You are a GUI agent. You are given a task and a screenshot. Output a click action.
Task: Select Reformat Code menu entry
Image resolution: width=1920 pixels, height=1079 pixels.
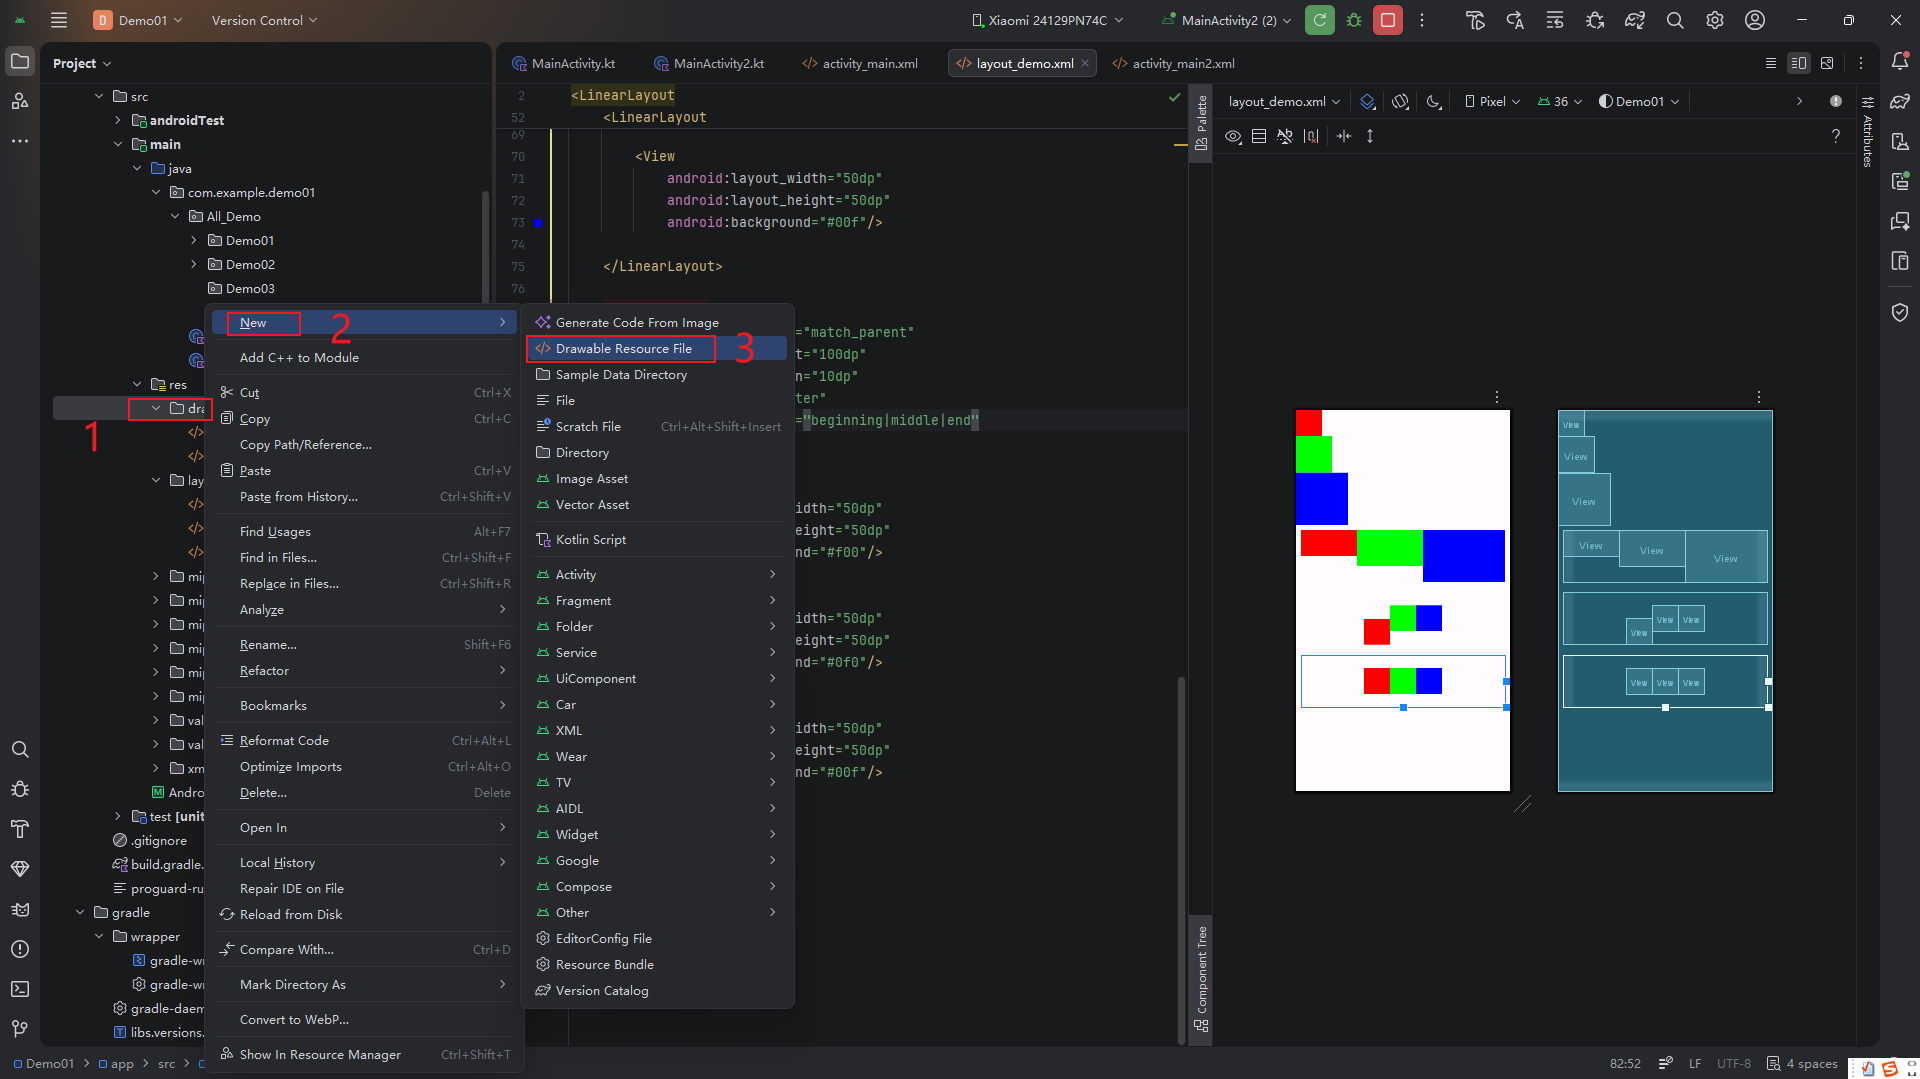coord(365,740)
